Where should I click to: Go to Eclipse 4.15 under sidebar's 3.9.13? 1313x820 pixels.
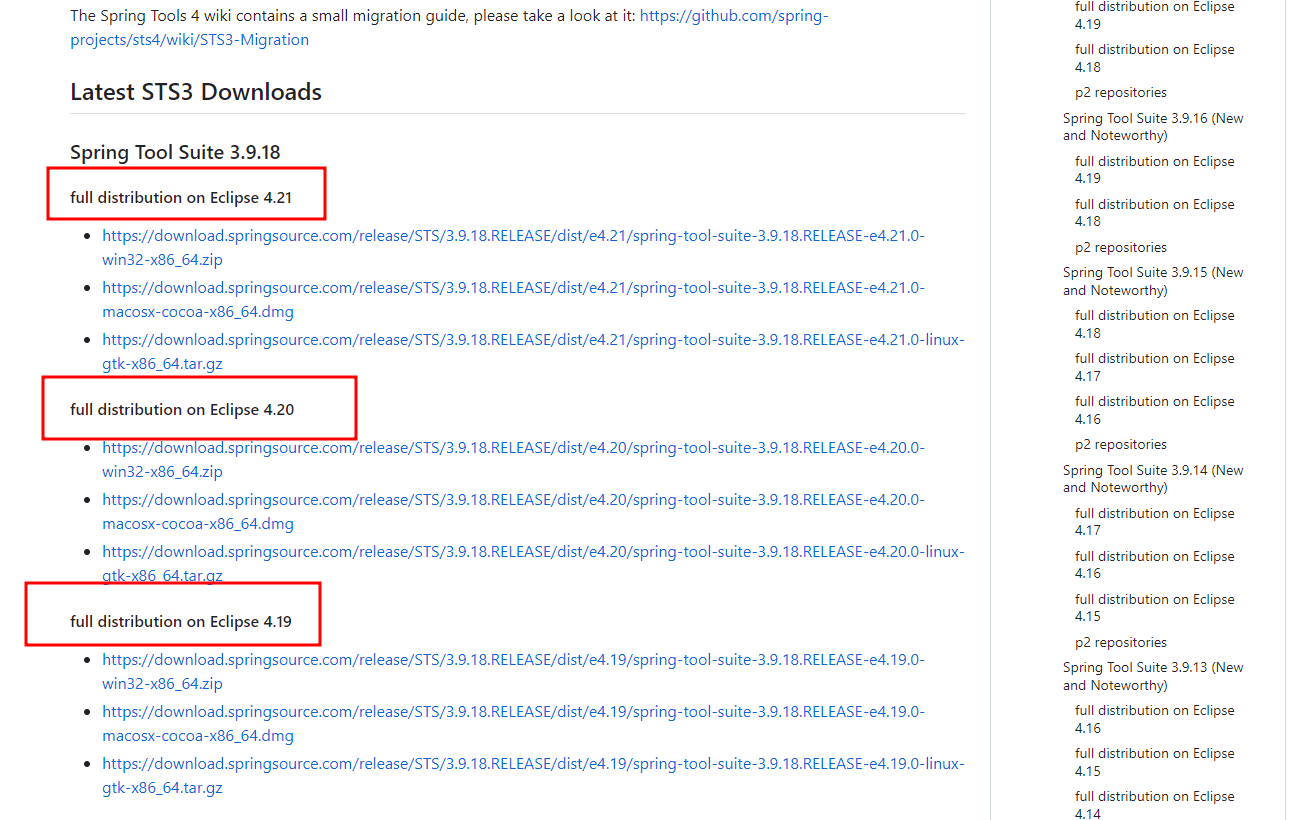pyautogui.click(x=1155, y=762)
